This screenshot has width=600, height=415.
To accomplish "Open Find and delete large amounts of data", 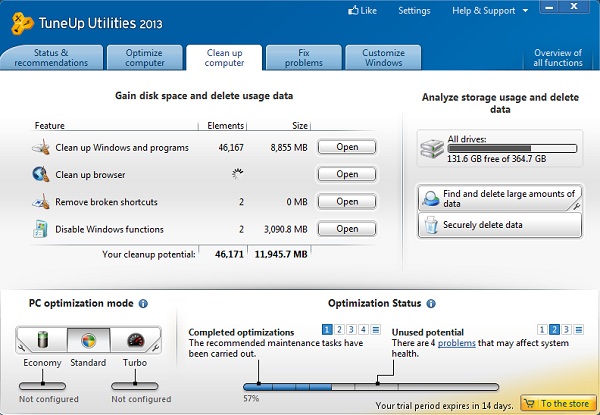I will [x=499, y=198].
